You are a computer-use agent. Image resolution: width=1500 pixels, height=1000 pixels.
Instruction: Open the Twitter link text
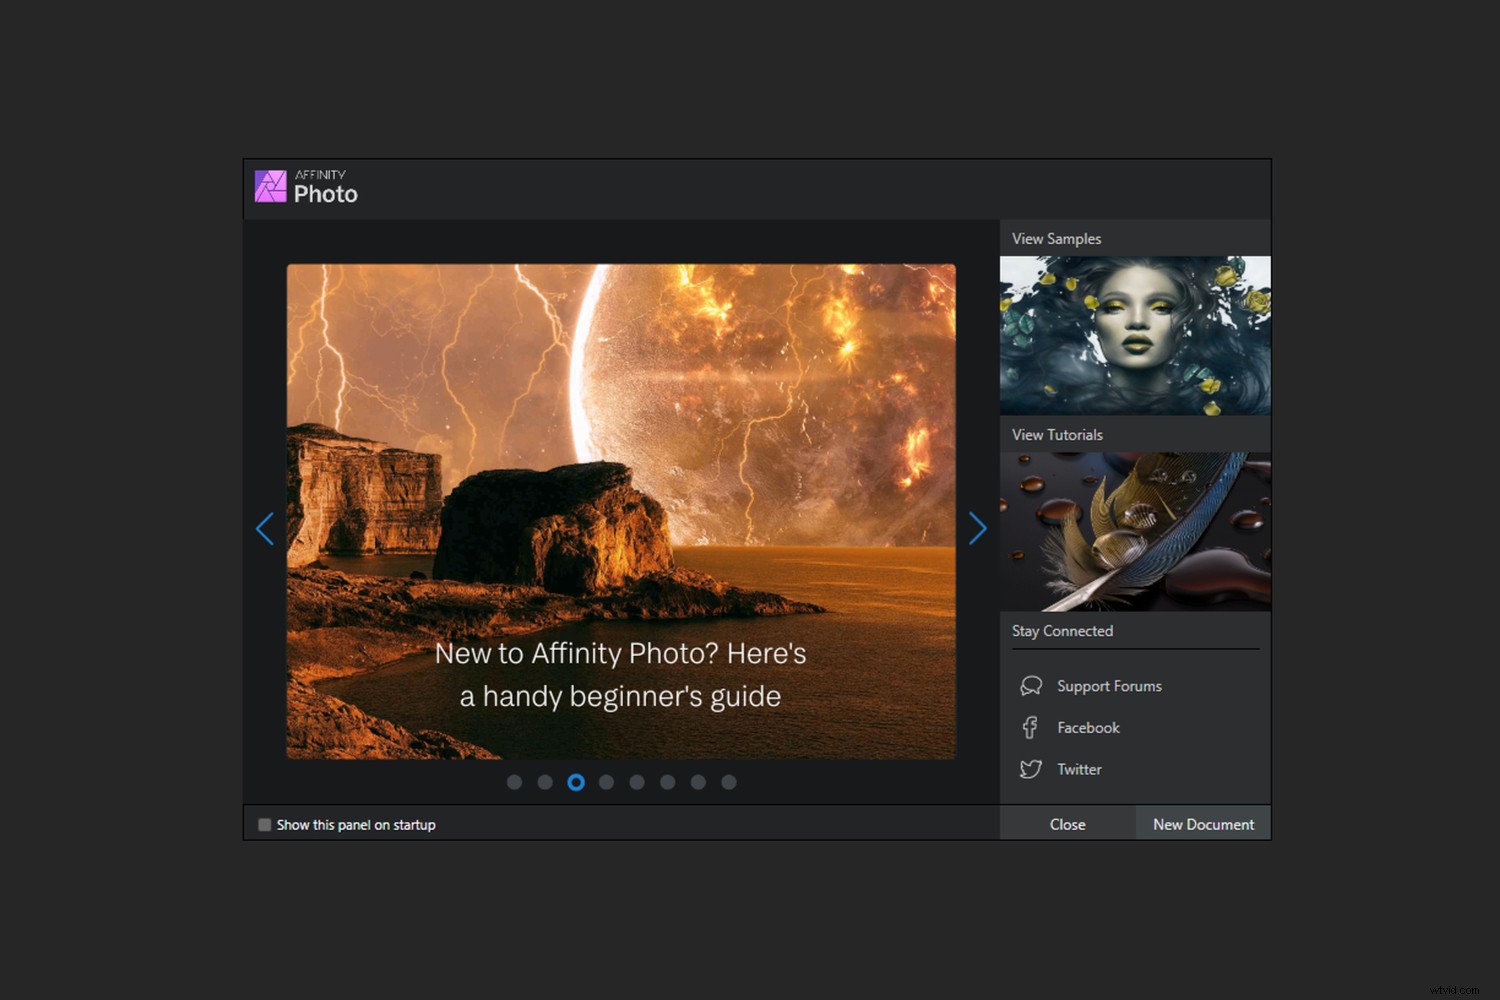[1079, 769]
